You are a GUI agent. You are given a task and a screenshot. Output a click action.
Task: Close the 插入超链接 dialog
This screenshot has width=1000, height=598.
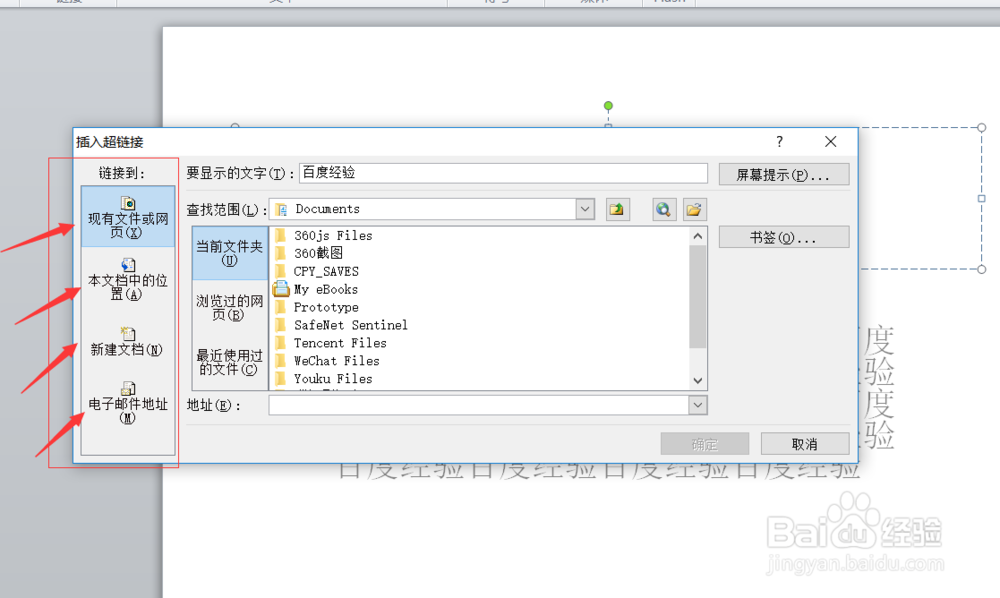pos(830,142)
